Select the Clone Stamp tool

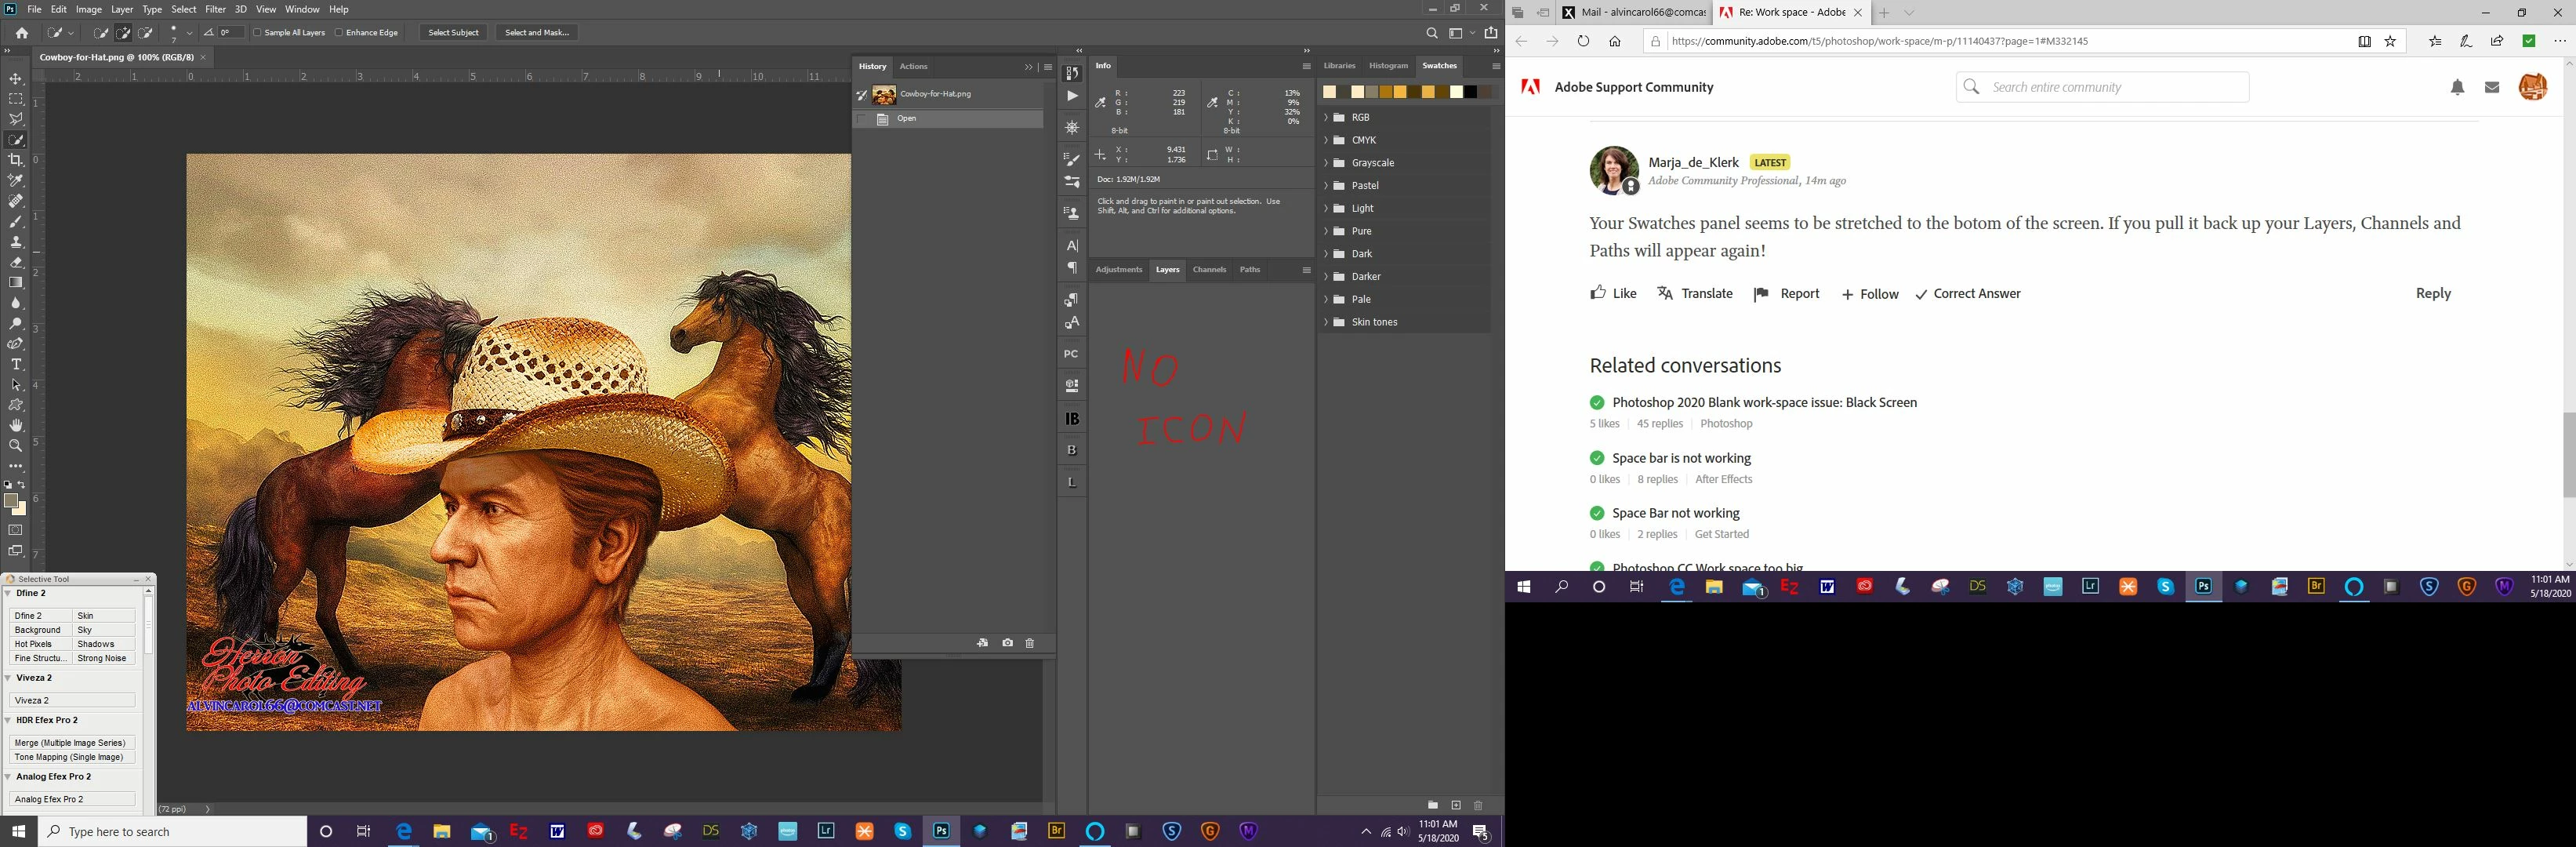(16, 242)
